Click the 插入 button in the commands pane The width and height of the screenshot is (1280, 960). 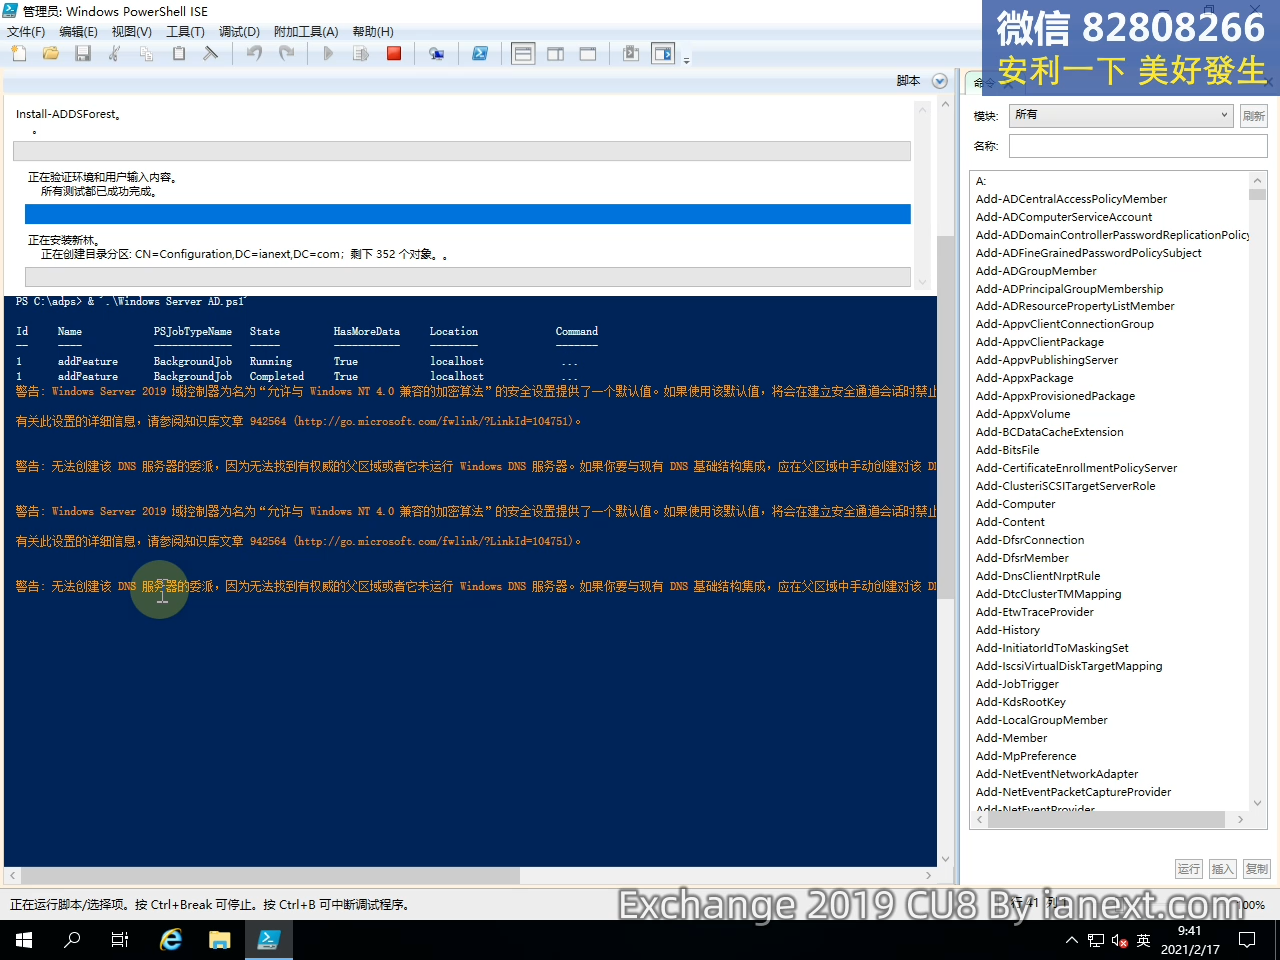click(1223, 869)
